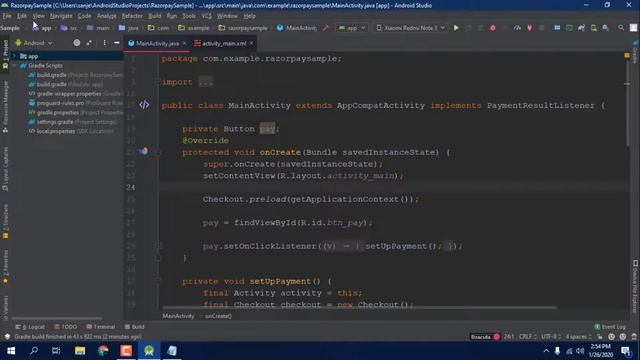
Task: Collapse the Gradle Scripts node
Action: [15, 65]
